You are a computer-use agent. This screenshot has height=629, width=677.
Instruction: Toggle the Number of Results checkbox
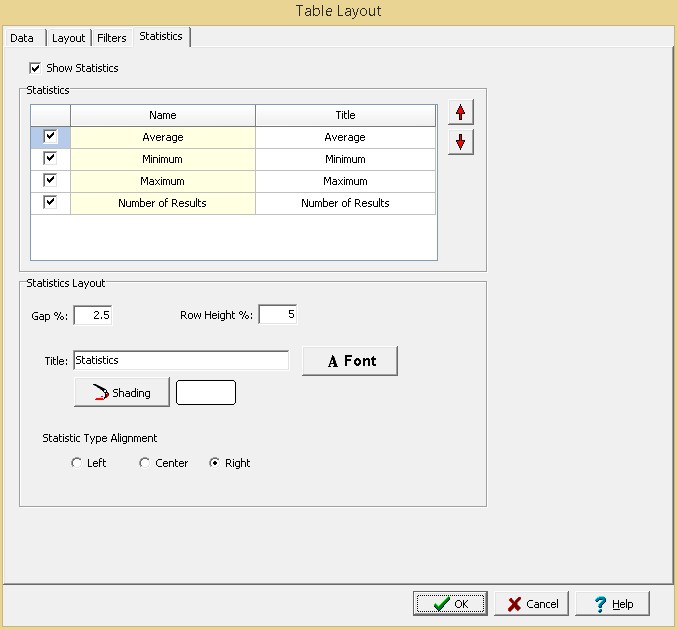tap(51, 203)
